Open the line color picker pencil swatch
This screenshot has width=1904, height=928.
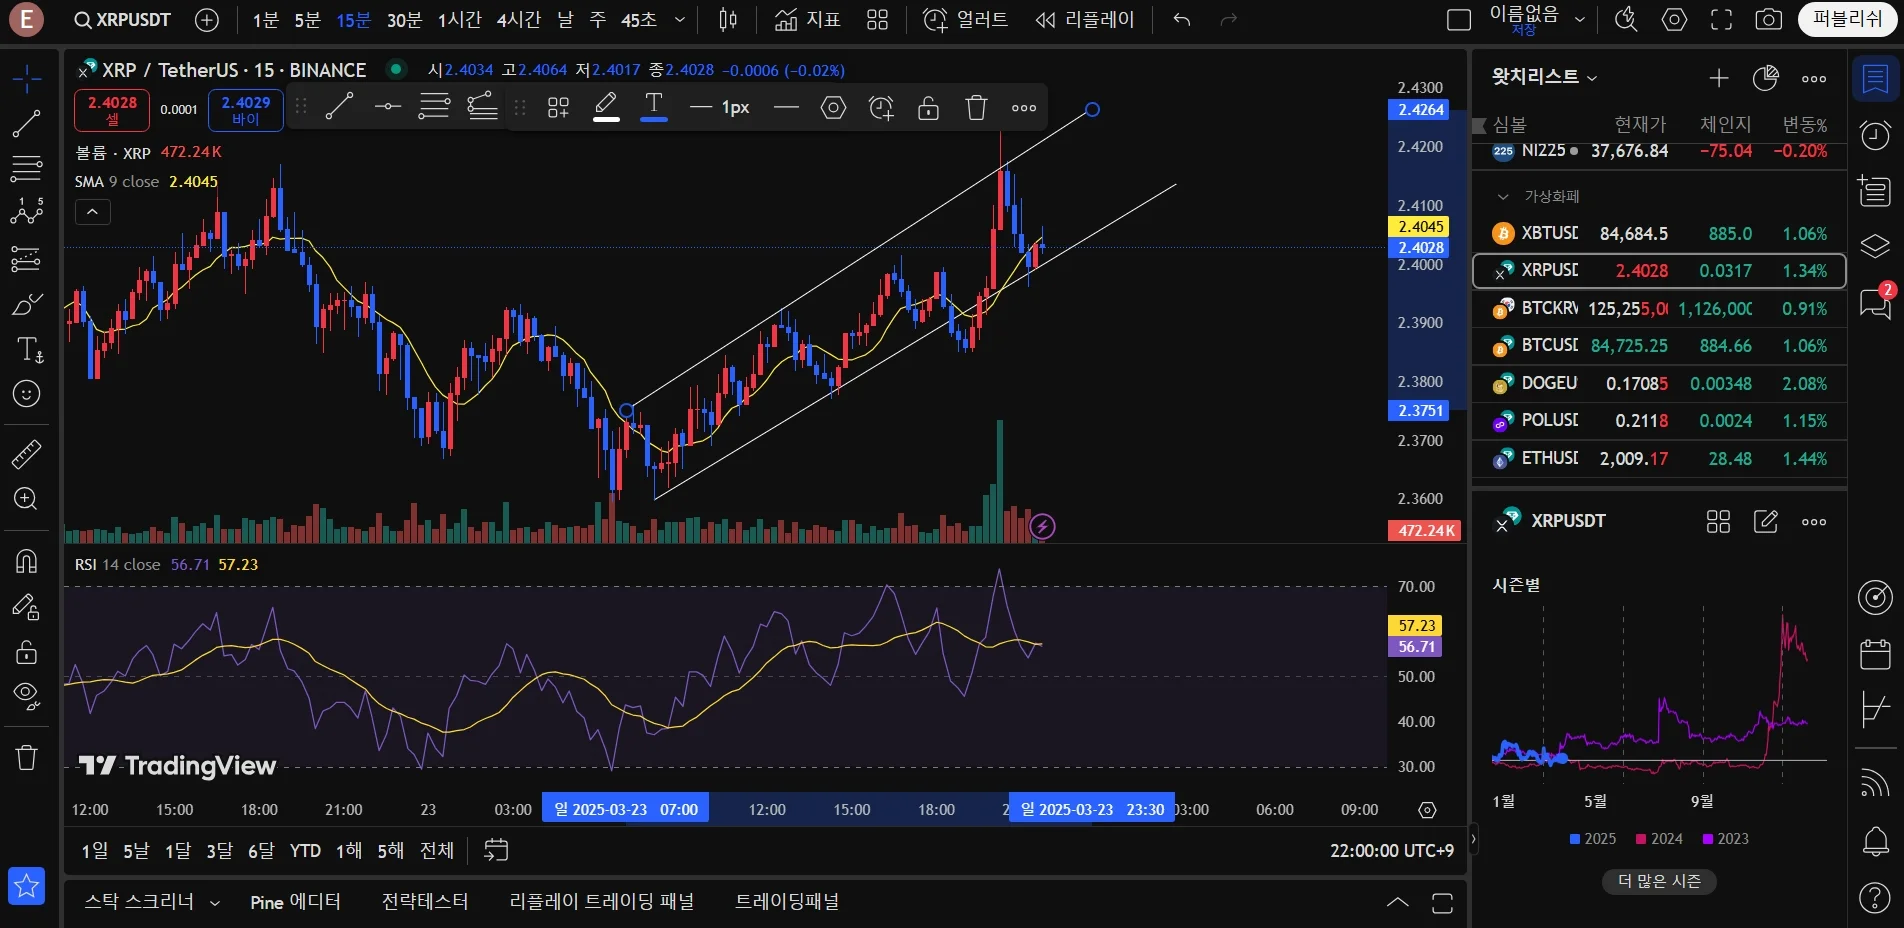click(x=606, y=107)
